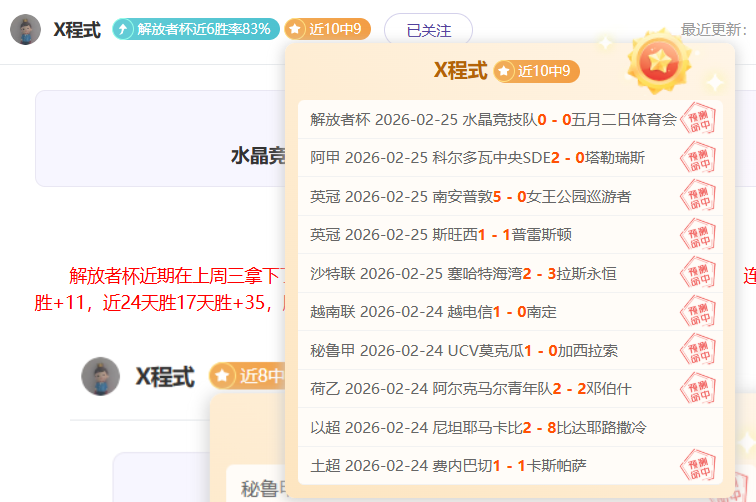Select the 尼坦耶马卡比 2-8 比达耶路撒冷 row
The height and width of the screenshot is (502, 756).
pos(478,427)
